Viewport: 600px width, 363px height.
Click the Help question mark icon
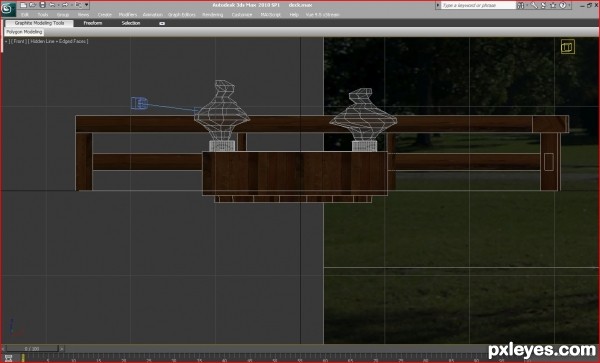click(x=562, y=5)
